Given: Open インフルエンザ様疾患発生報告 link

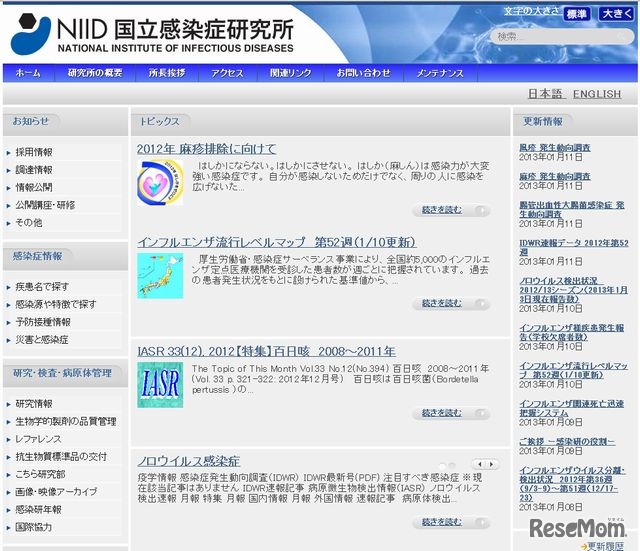Looking at the screenshot, I should click(571, 332).
